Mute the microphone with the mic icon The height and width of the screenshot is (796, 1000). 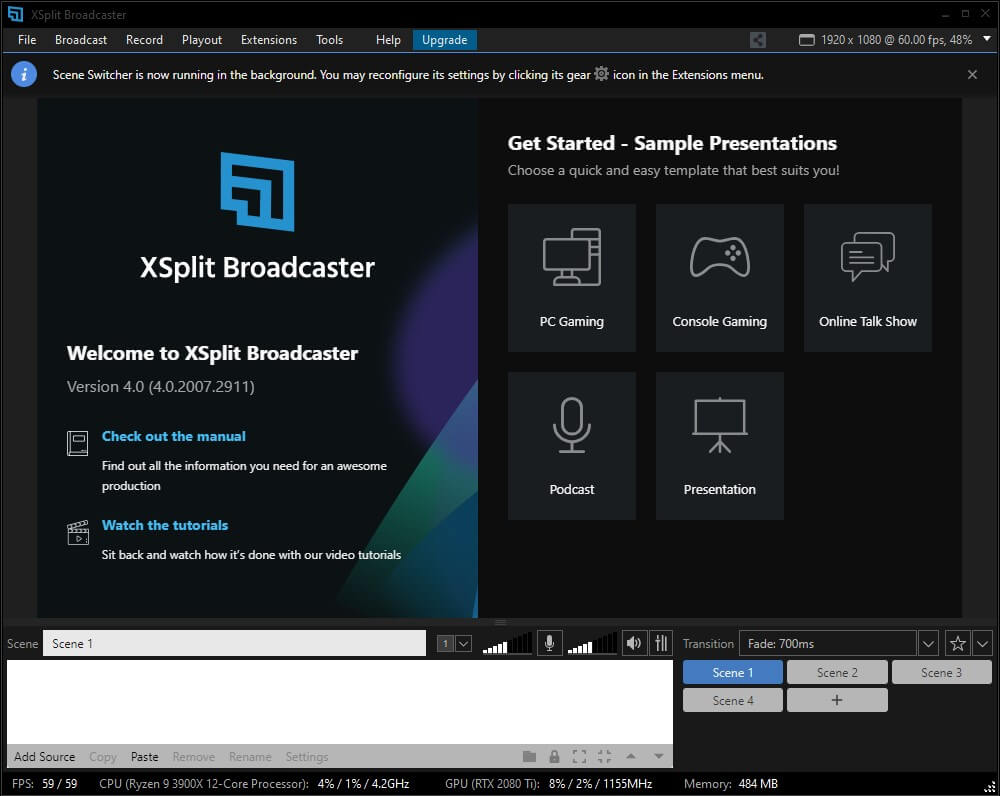[x=549, y=643]
